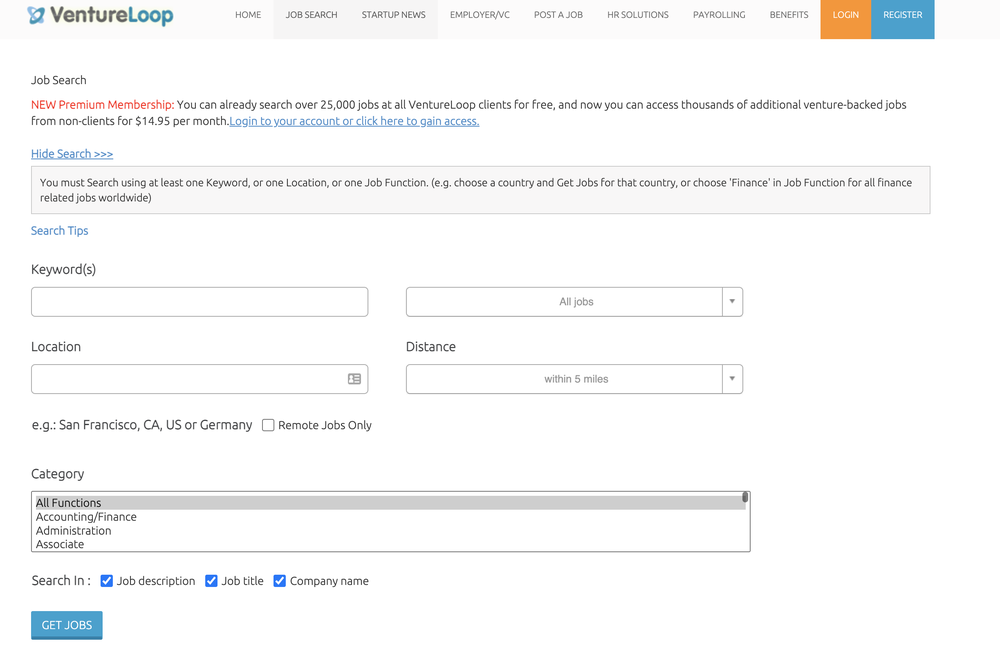Click the VentureLoop logo icon
This screenshot has height=649, width=1000.
[x=37, y=15]
